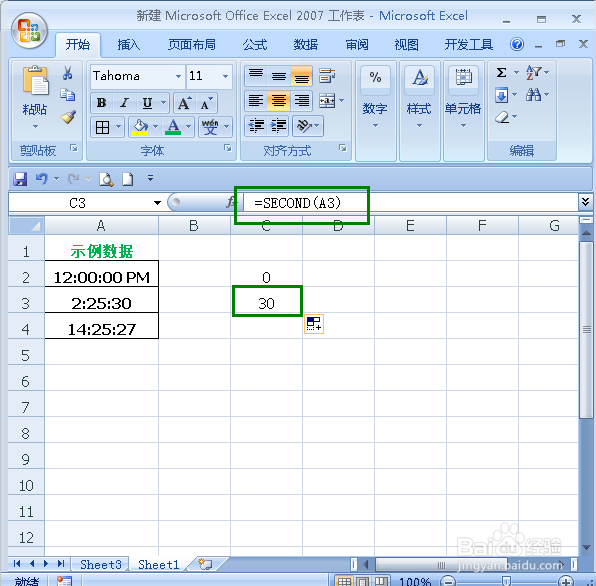Click the Print Preview icon

(x=106, y=179)
